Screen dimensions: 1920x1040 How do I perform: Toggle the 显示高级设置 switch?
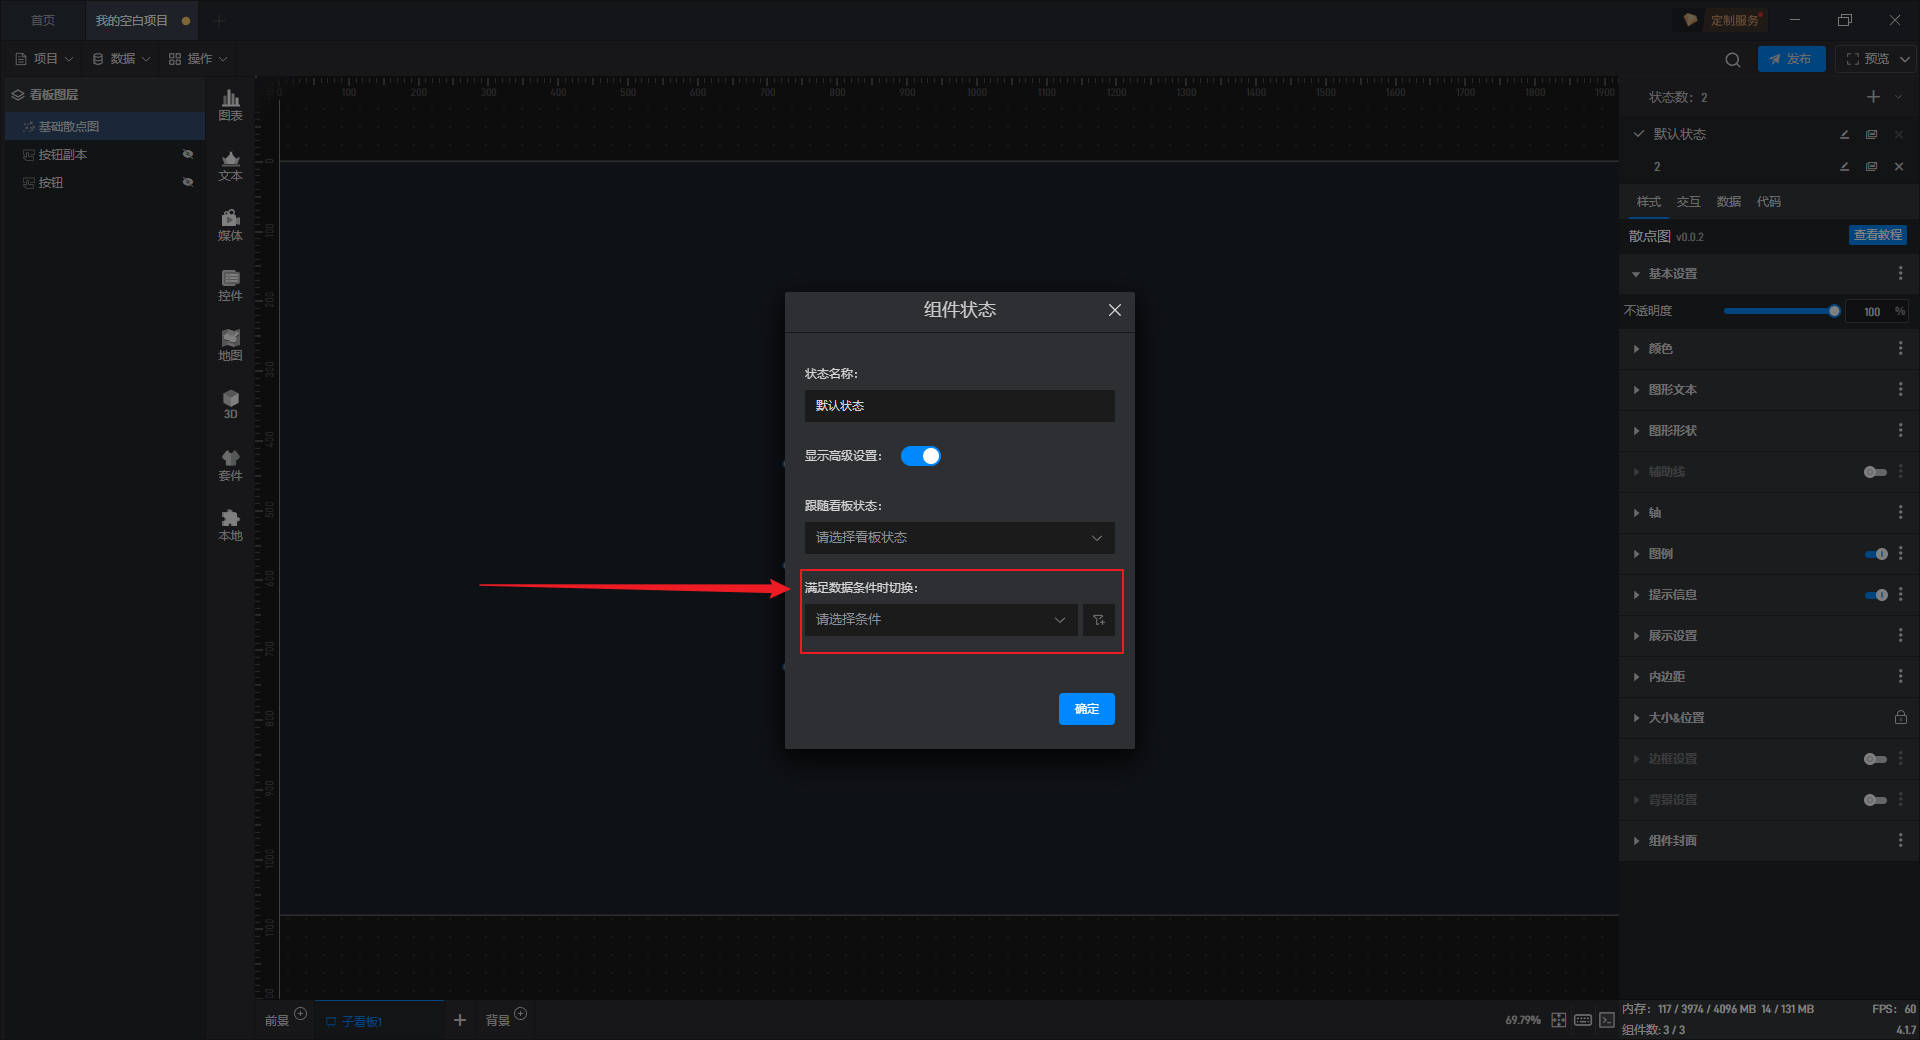point(921,456)
